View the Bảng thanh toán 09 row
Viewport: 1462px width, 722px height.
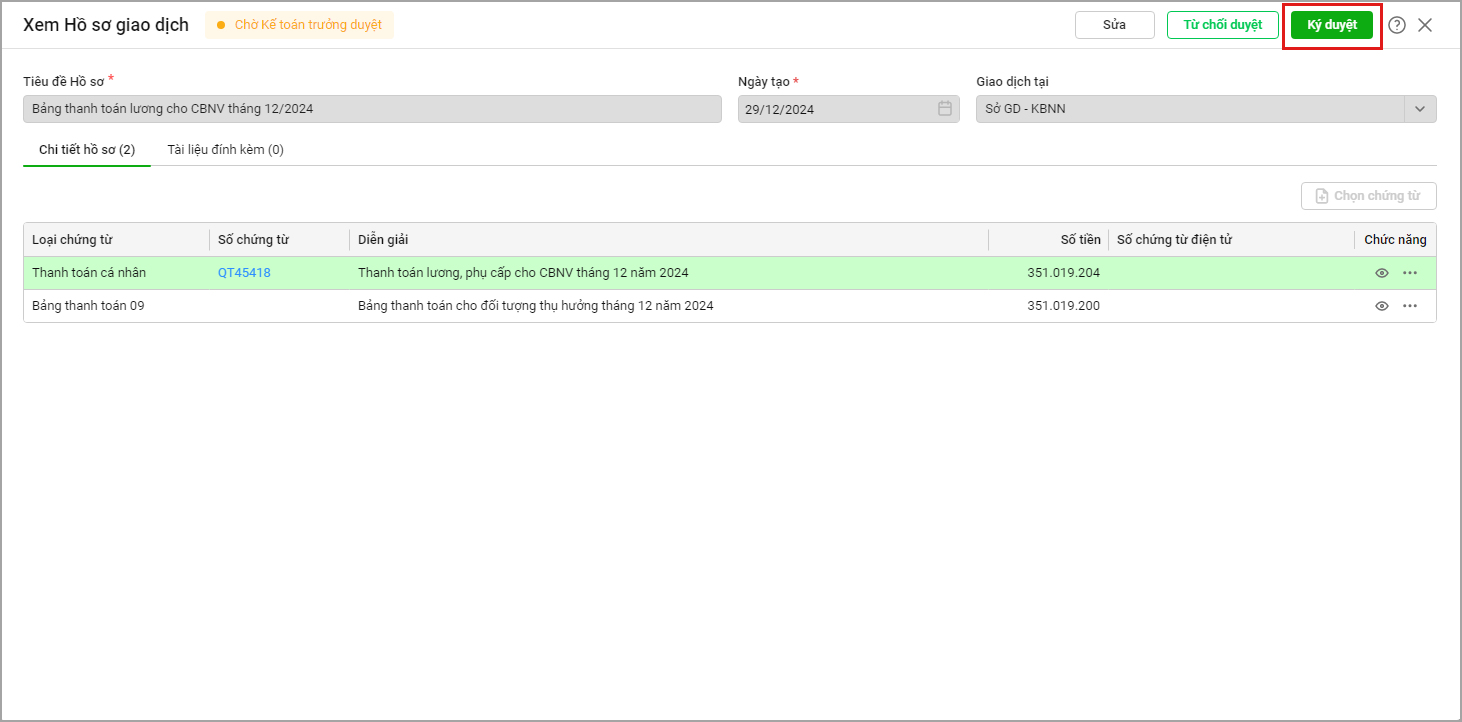point(1382,306)
